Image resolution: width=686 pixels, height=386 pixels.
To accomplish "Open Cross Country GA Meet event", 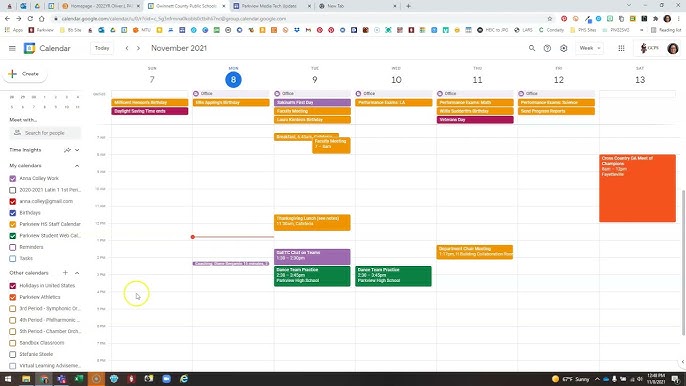I will (x=637, y=188).
